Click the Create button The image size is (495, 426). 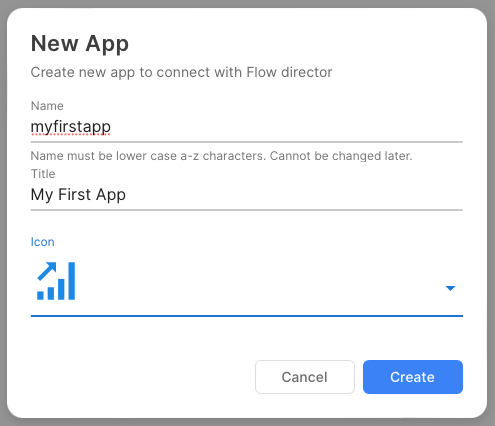pyautogui.click(x=413, y=377)
